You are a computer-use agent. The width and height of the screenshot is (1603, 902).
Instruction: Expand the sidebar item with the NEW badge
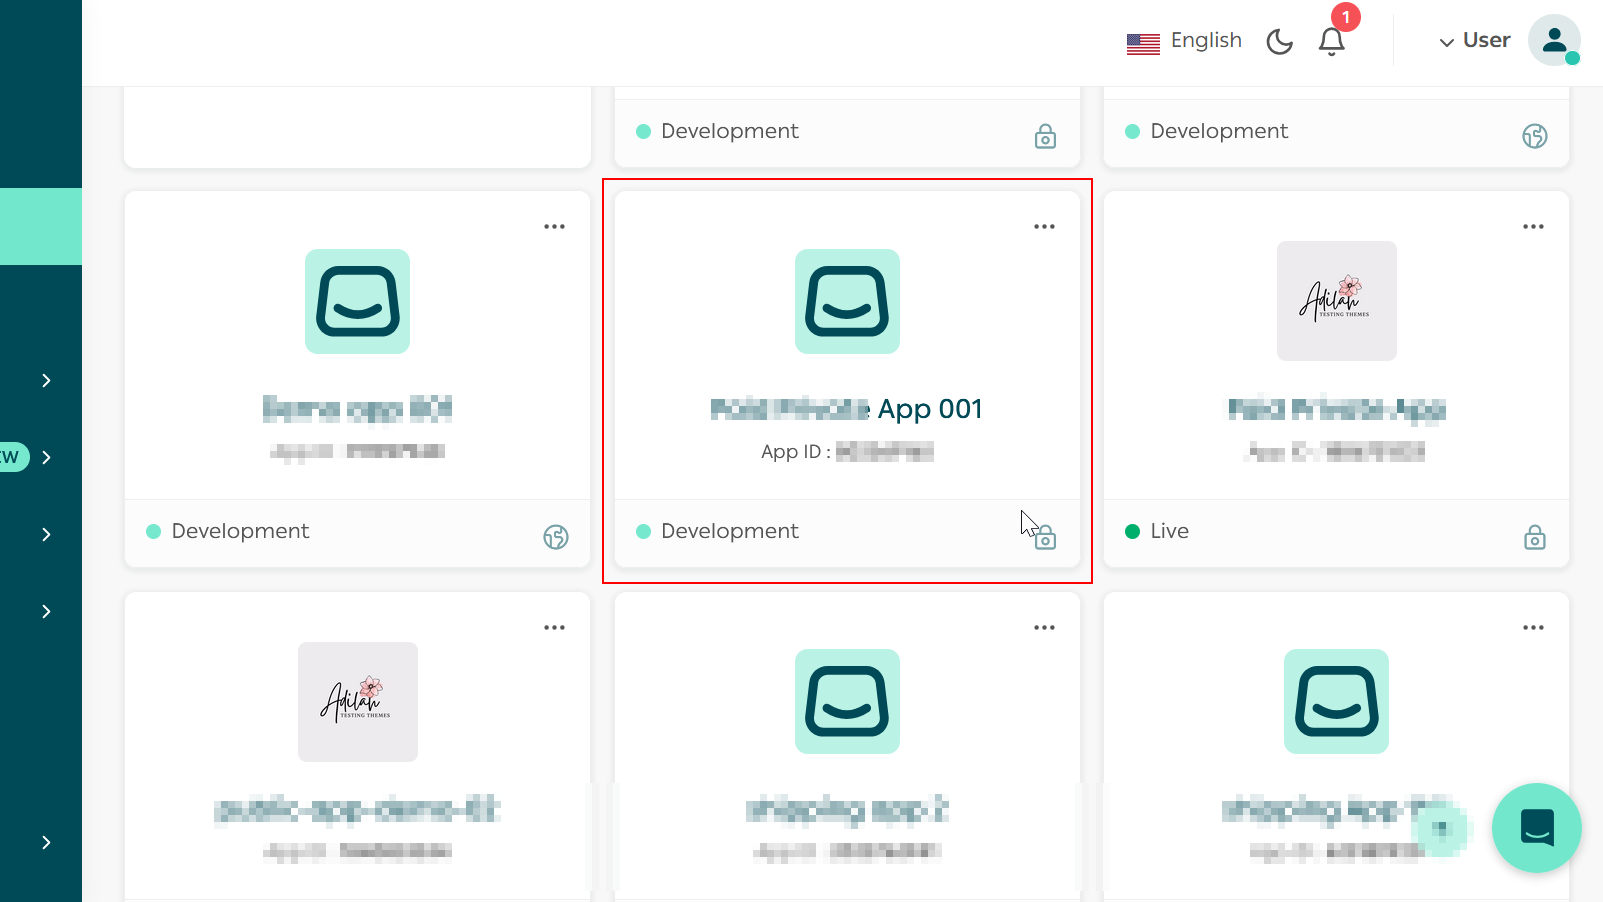click(44, 457)
